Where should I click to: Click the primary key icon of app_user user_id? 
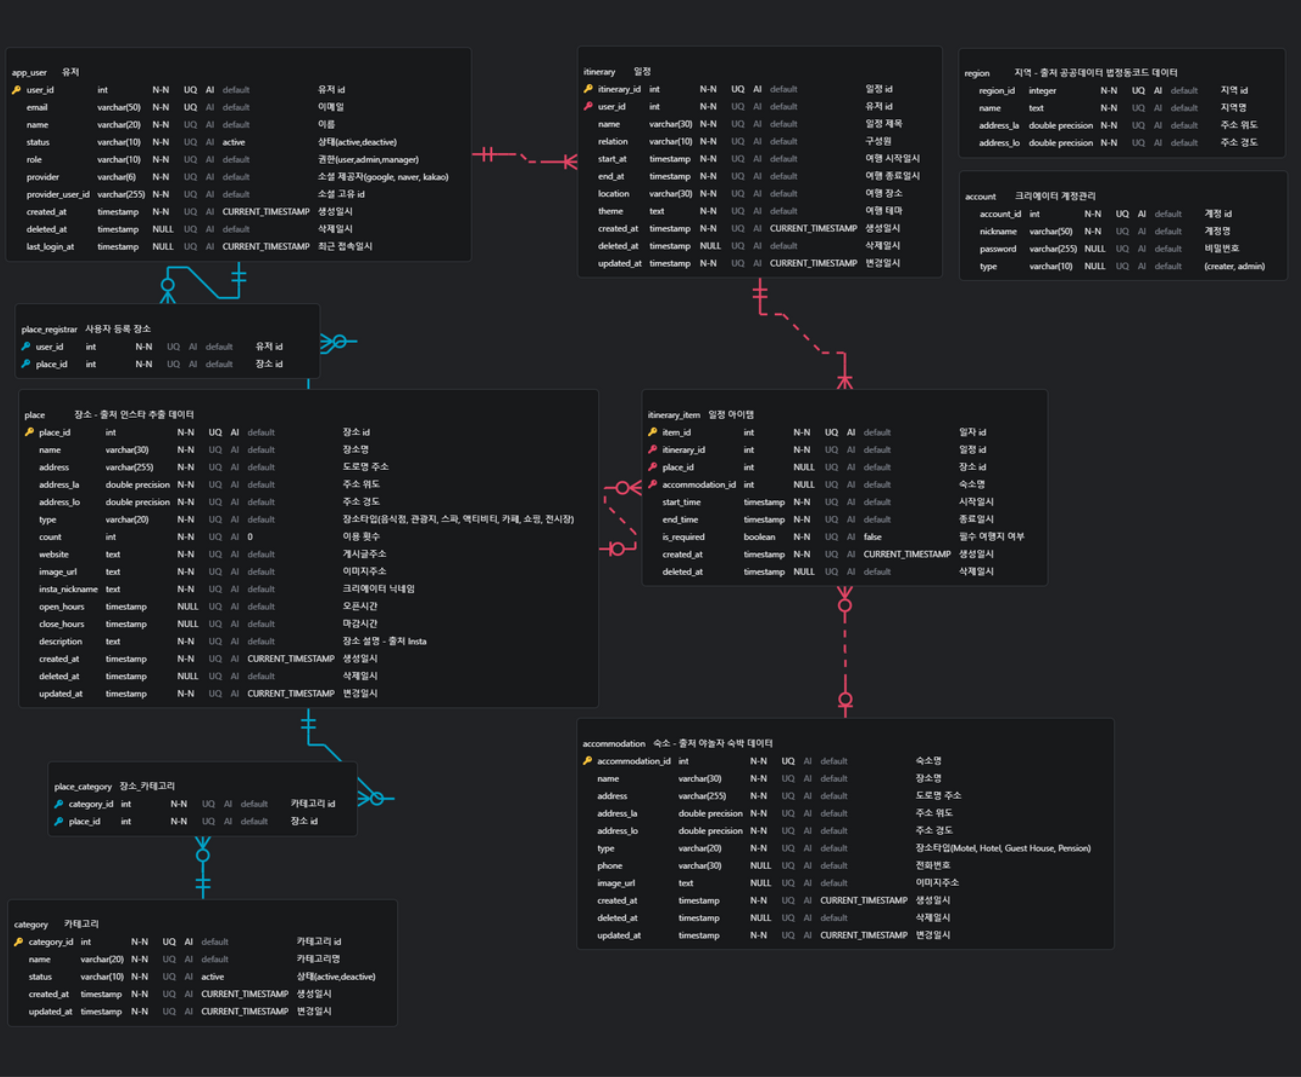point(16,90)
